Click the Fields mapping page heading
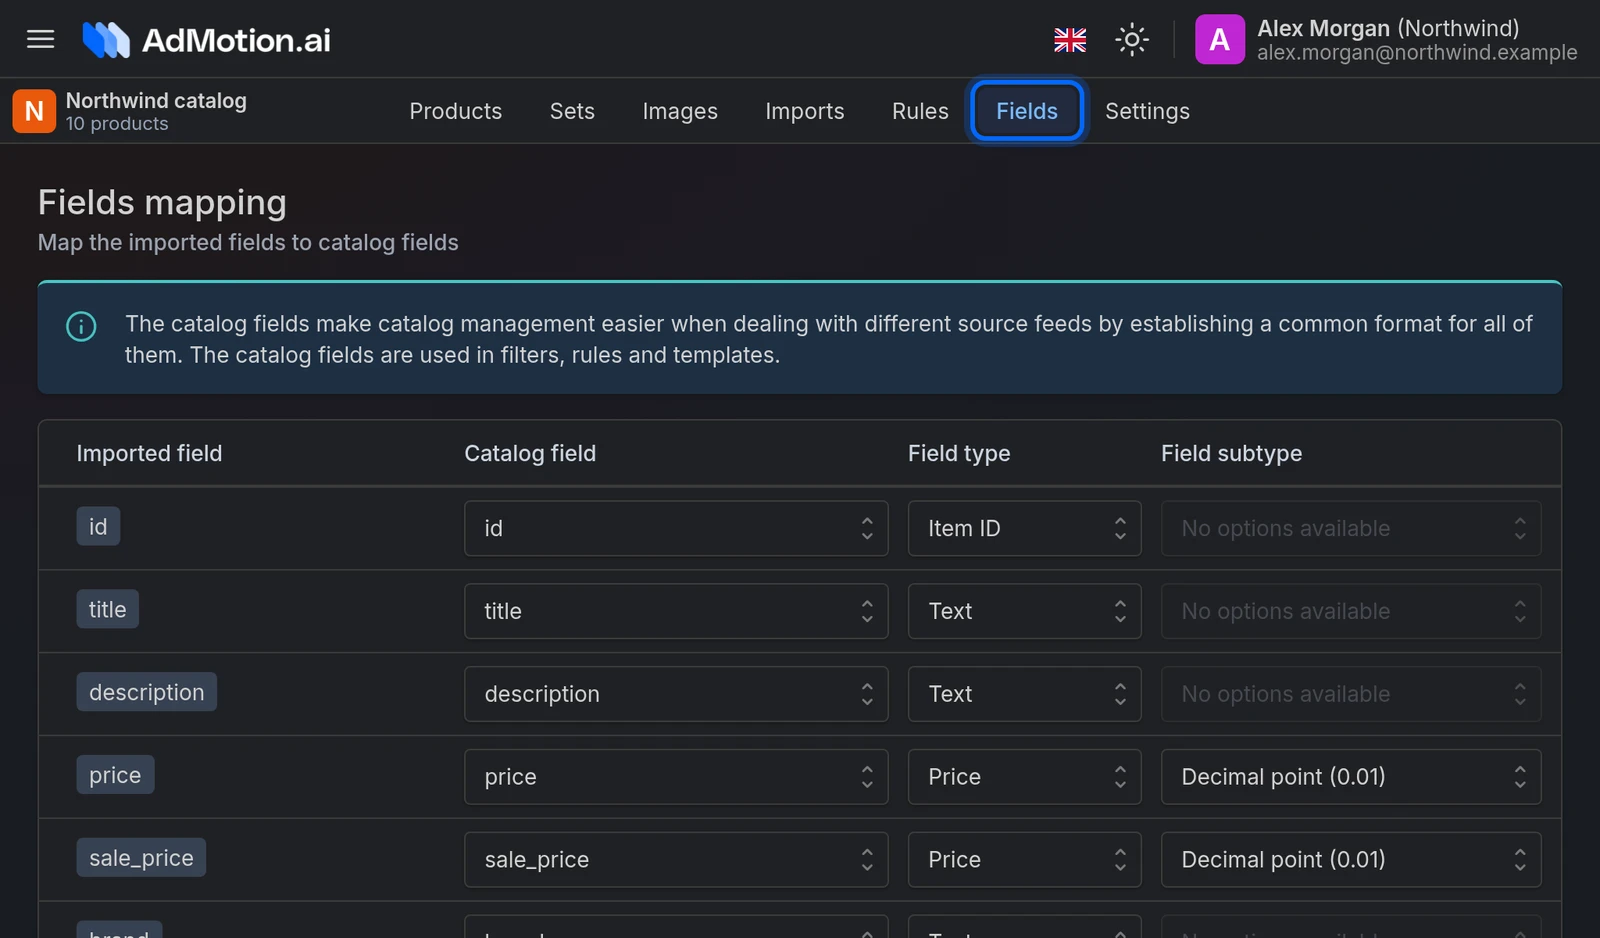Viewport: 1600px width, 938px height. click(x=162, y=203)
